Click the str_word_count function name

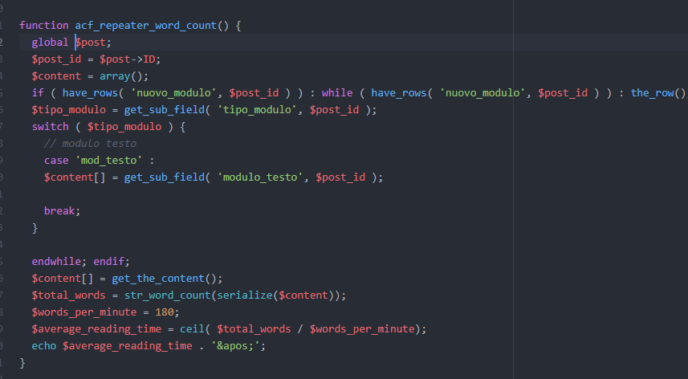click(168, 295)
